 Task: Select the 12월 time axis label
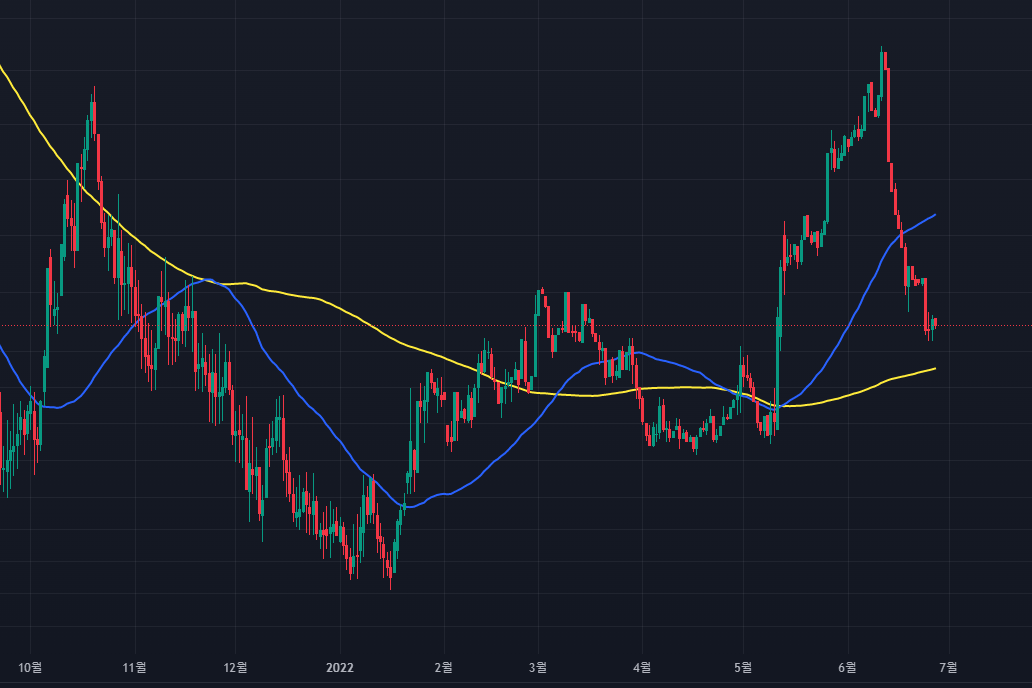[235, 668]
